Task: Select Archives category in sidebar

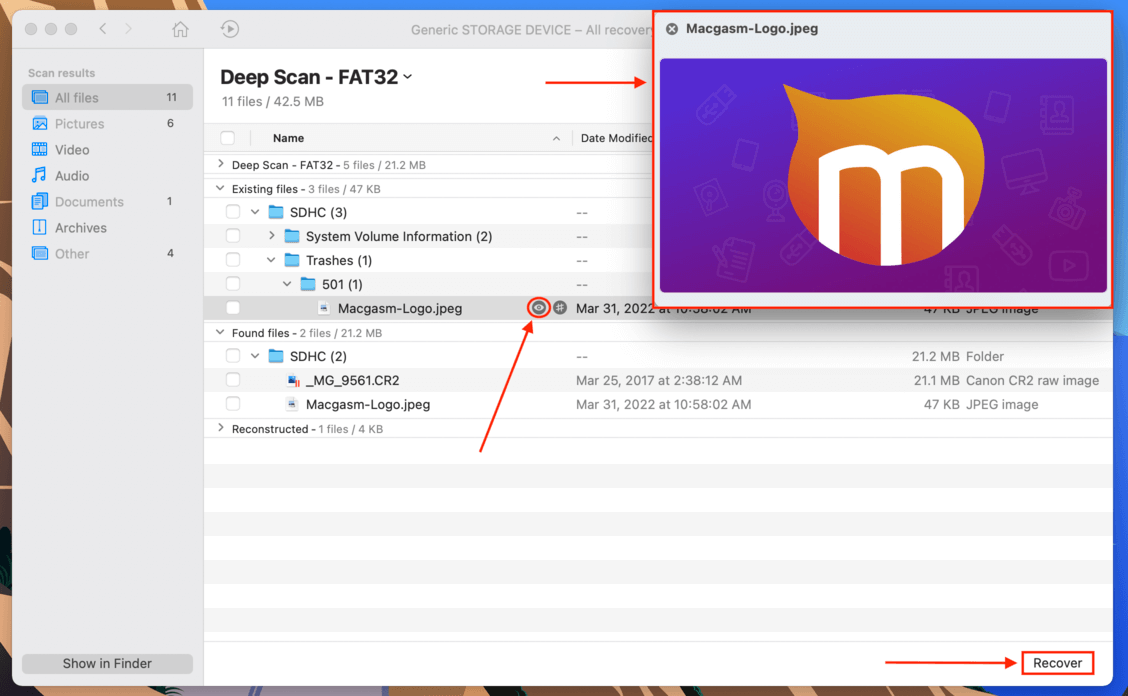Action: point(107,227)
